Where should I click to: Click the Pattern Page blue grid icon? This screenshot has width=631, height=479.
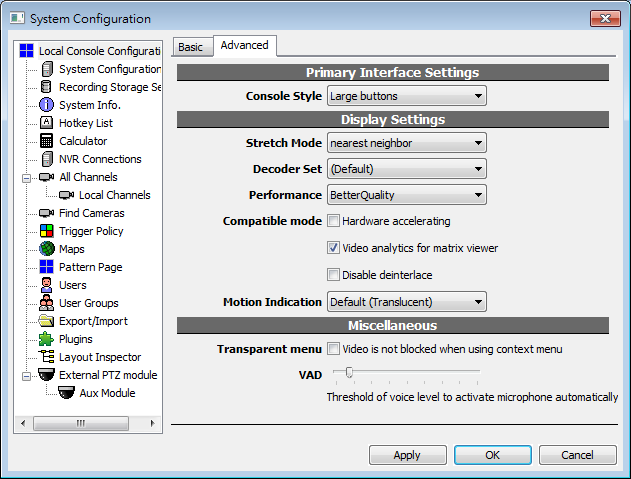(47, 267)
